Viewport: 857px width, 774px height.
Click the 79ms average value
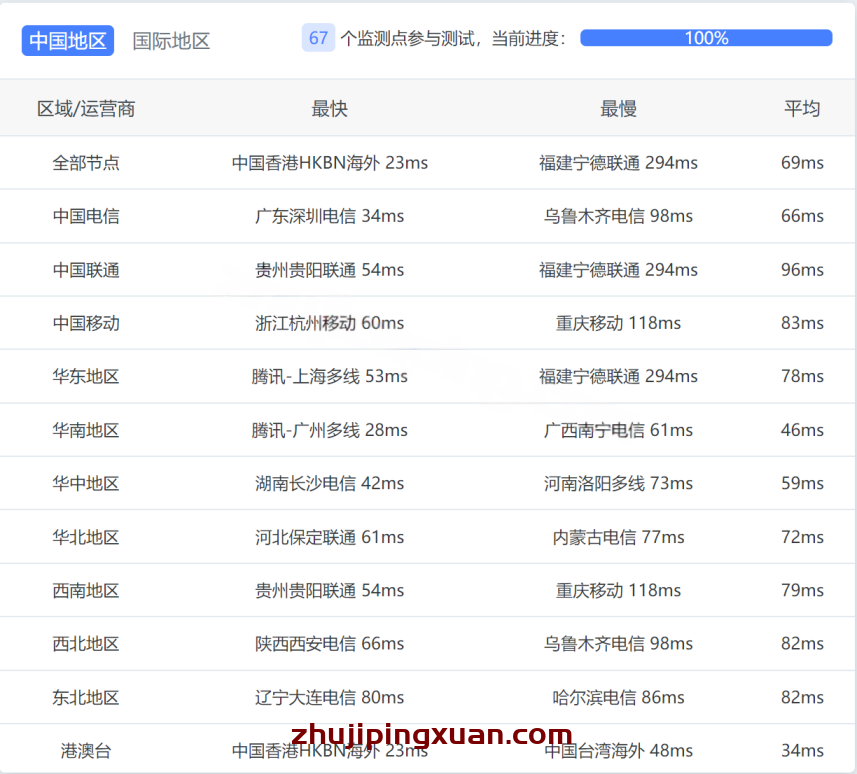802,590
